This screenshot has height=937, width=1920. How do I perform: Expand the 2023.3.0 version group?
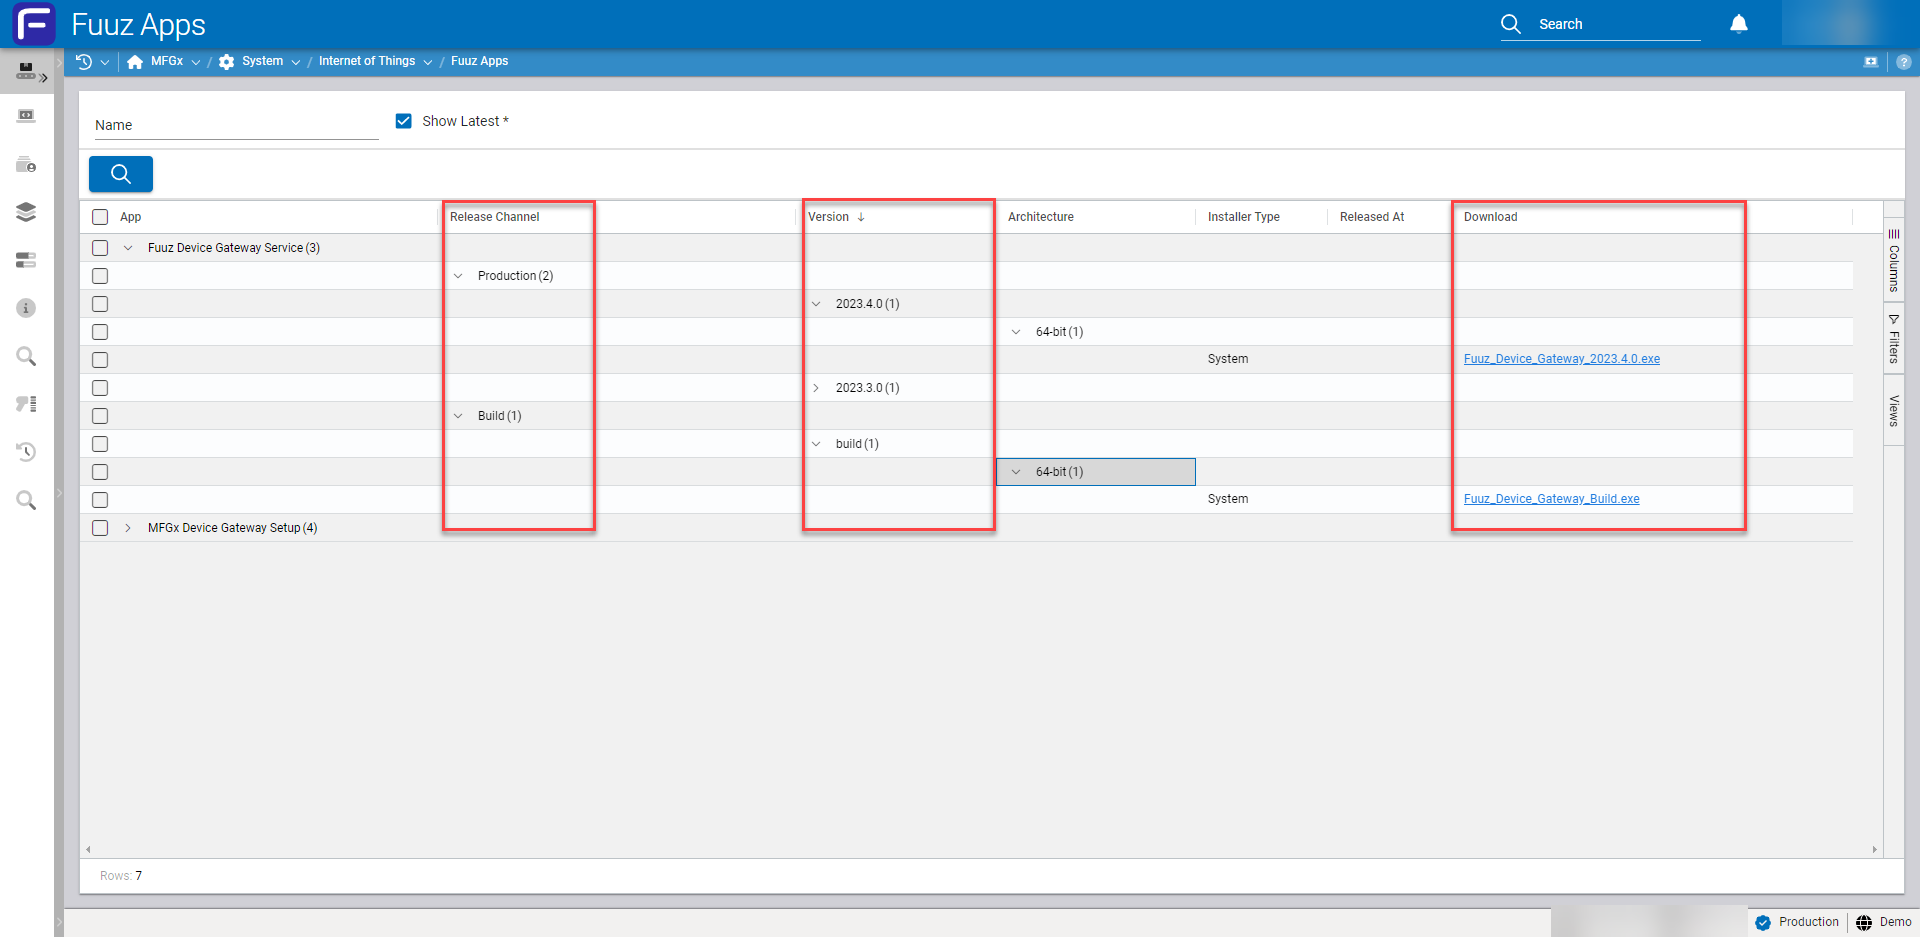click(x=816, y=388)
